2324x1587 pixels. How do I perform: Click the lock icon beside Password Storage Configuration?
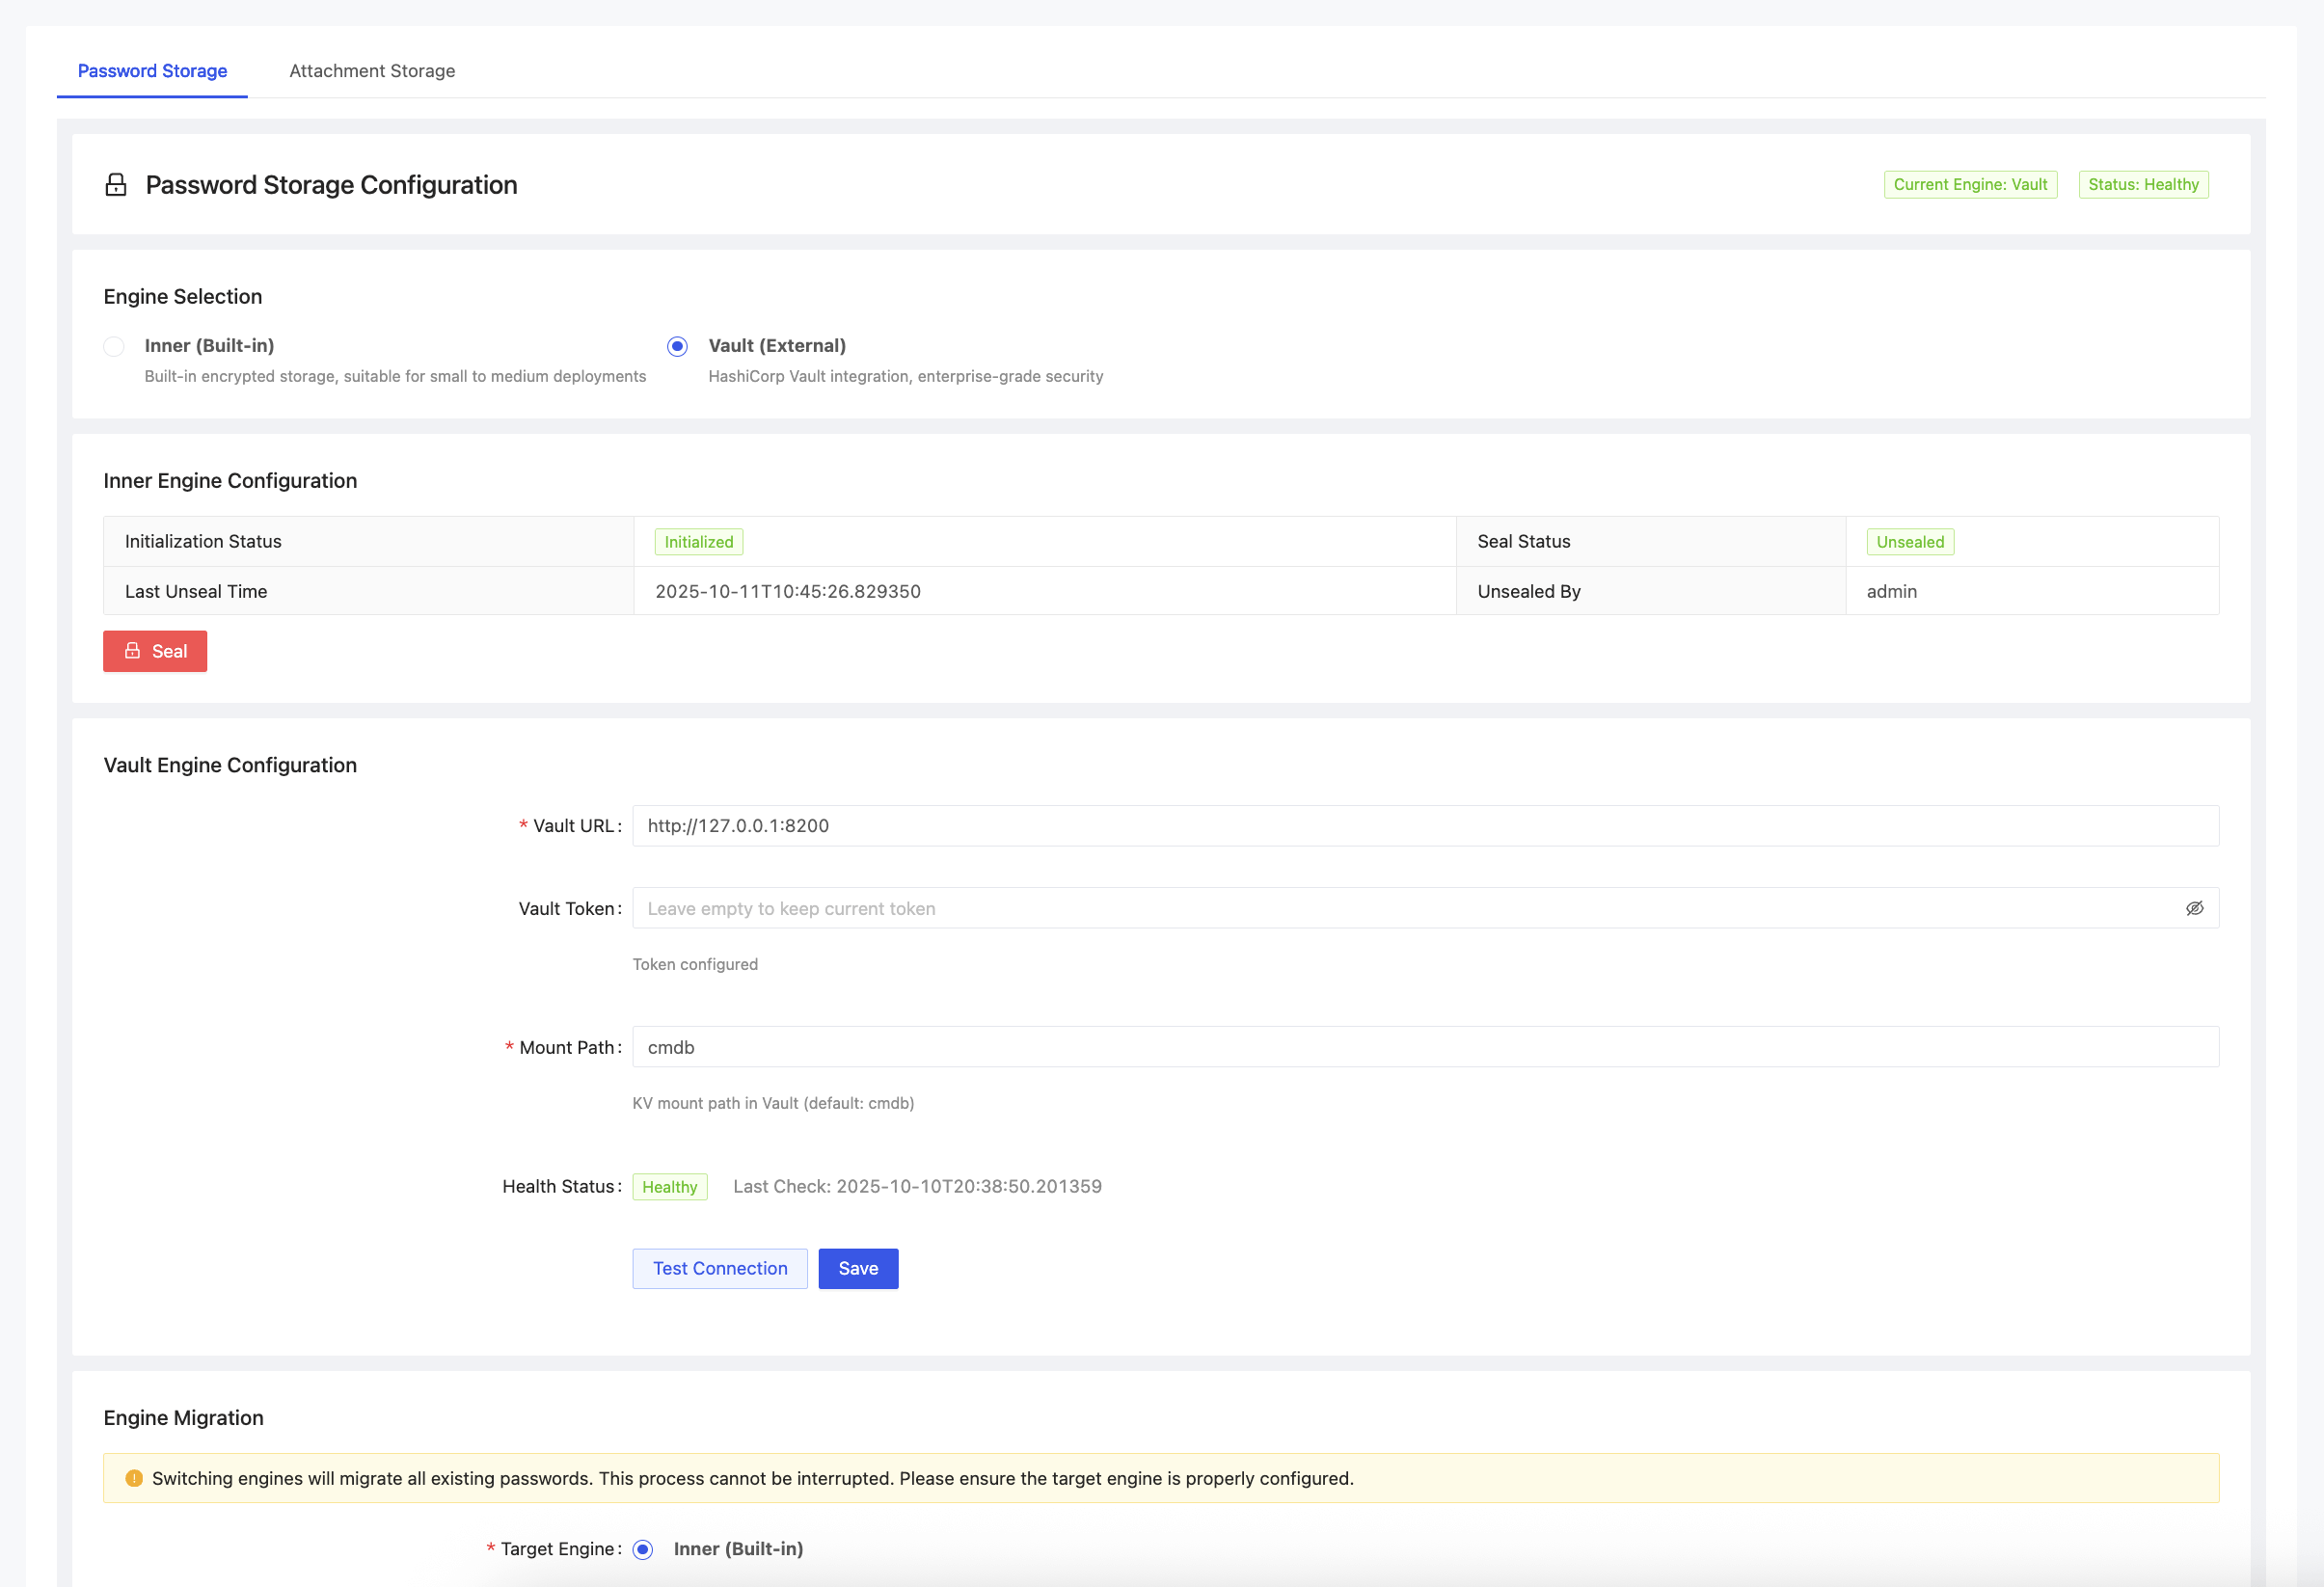(x=116, y=185)
